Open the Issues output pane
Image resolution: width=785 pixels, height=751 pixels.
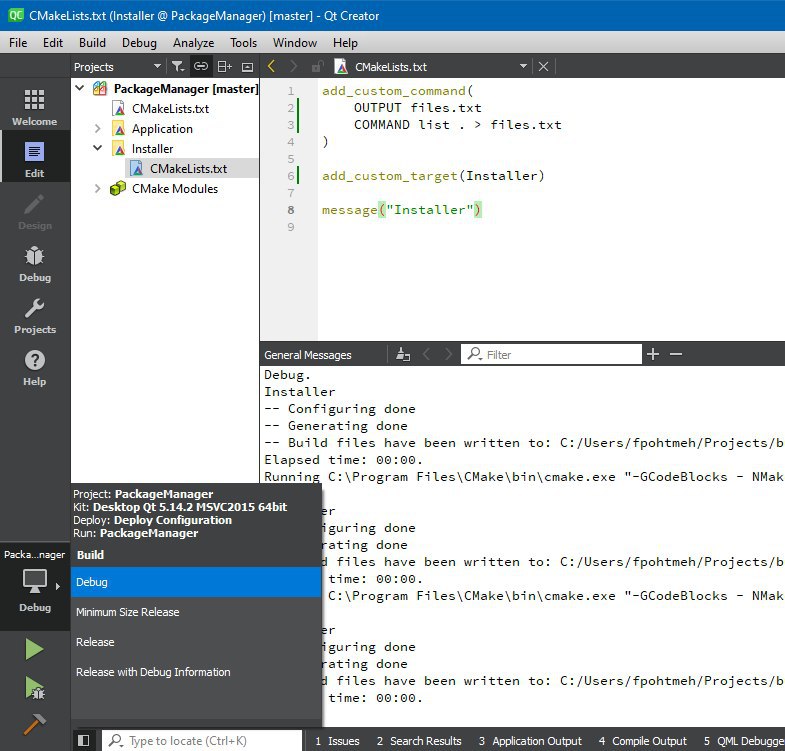click(x=337, y=740)
